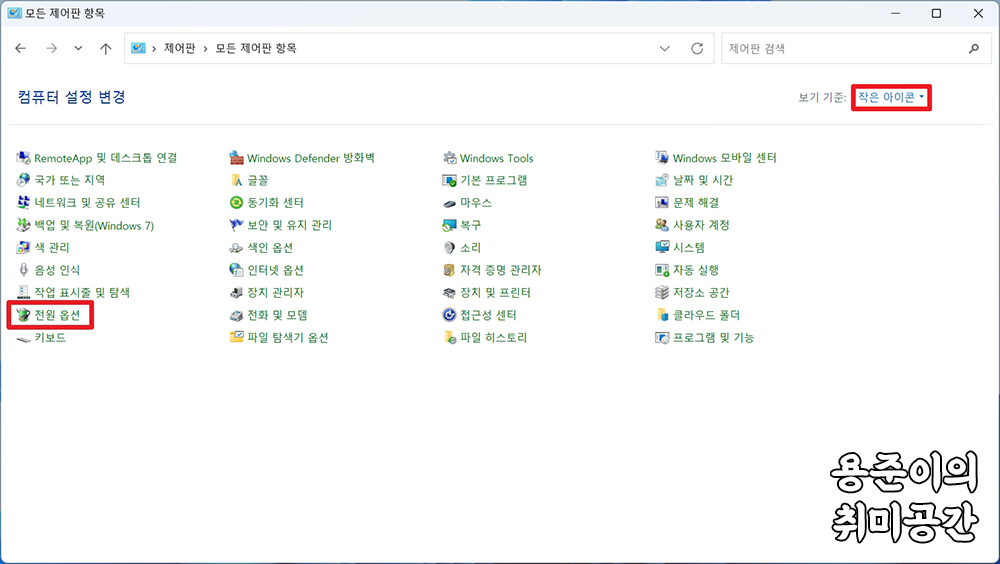
Task: Open the 파일 히스토리 link
Action: pyautogui.click(x=494, y=338)
